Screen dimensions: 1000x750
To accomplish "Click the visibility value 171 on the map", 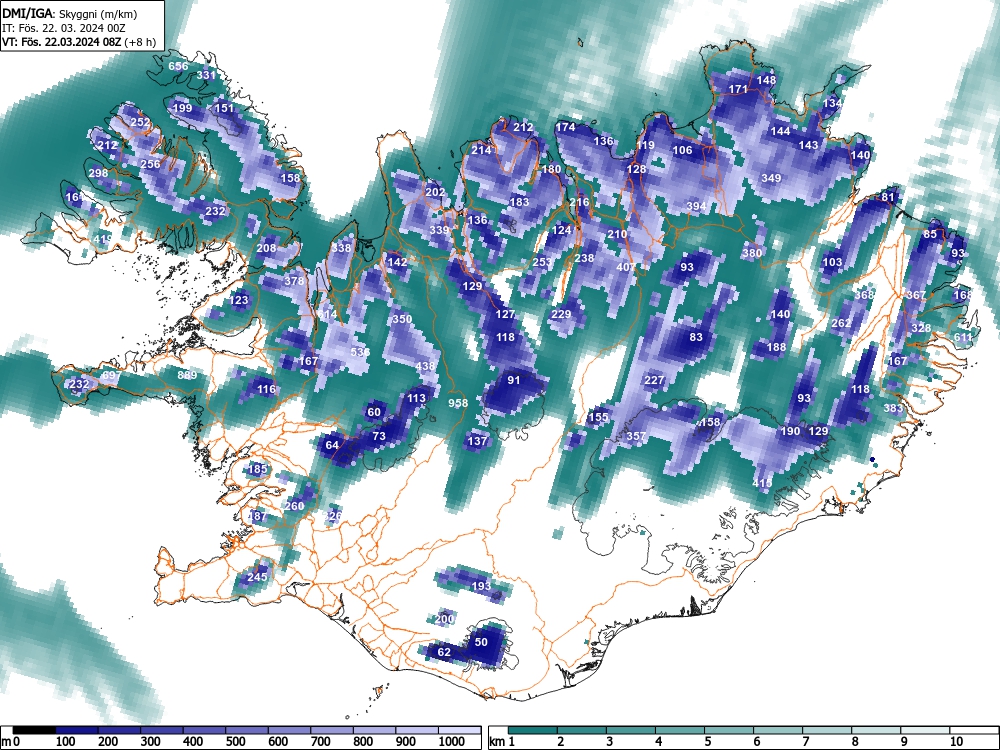I will pyautogui.click(x=738, y=89).
